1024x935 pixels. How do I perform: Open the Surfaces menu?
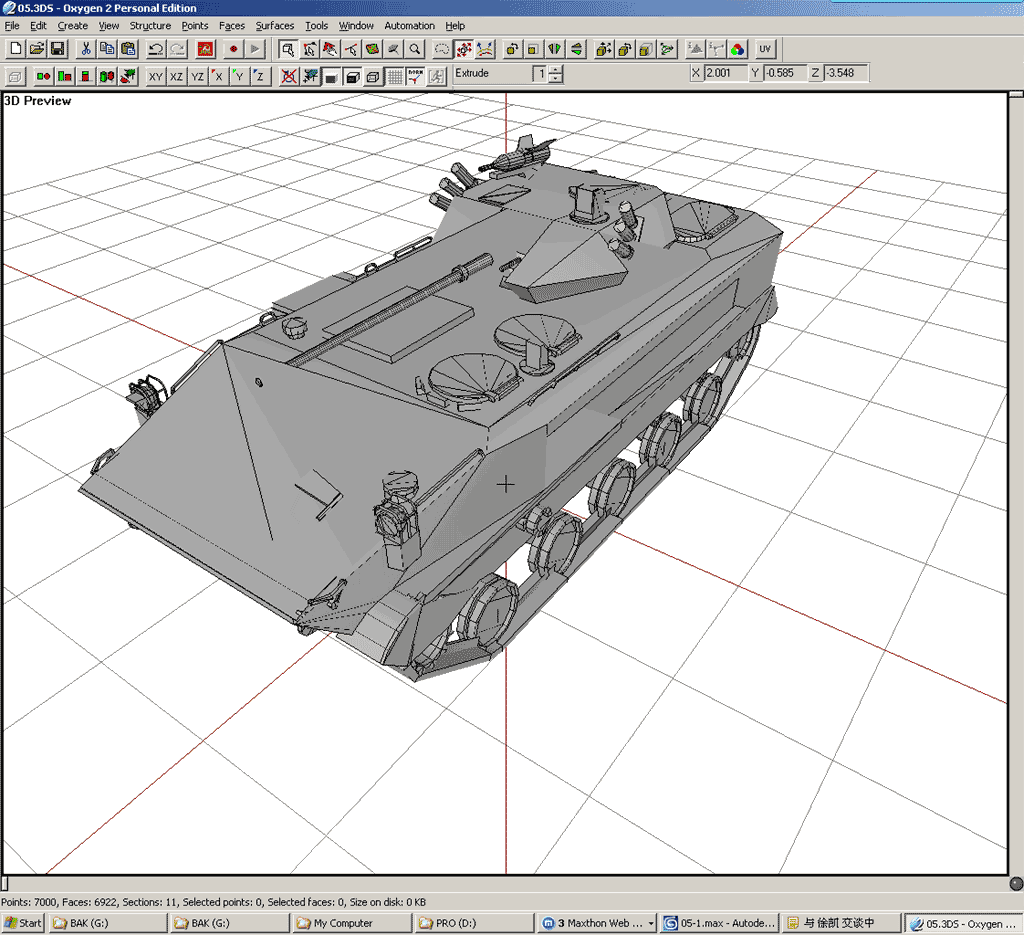274,26
